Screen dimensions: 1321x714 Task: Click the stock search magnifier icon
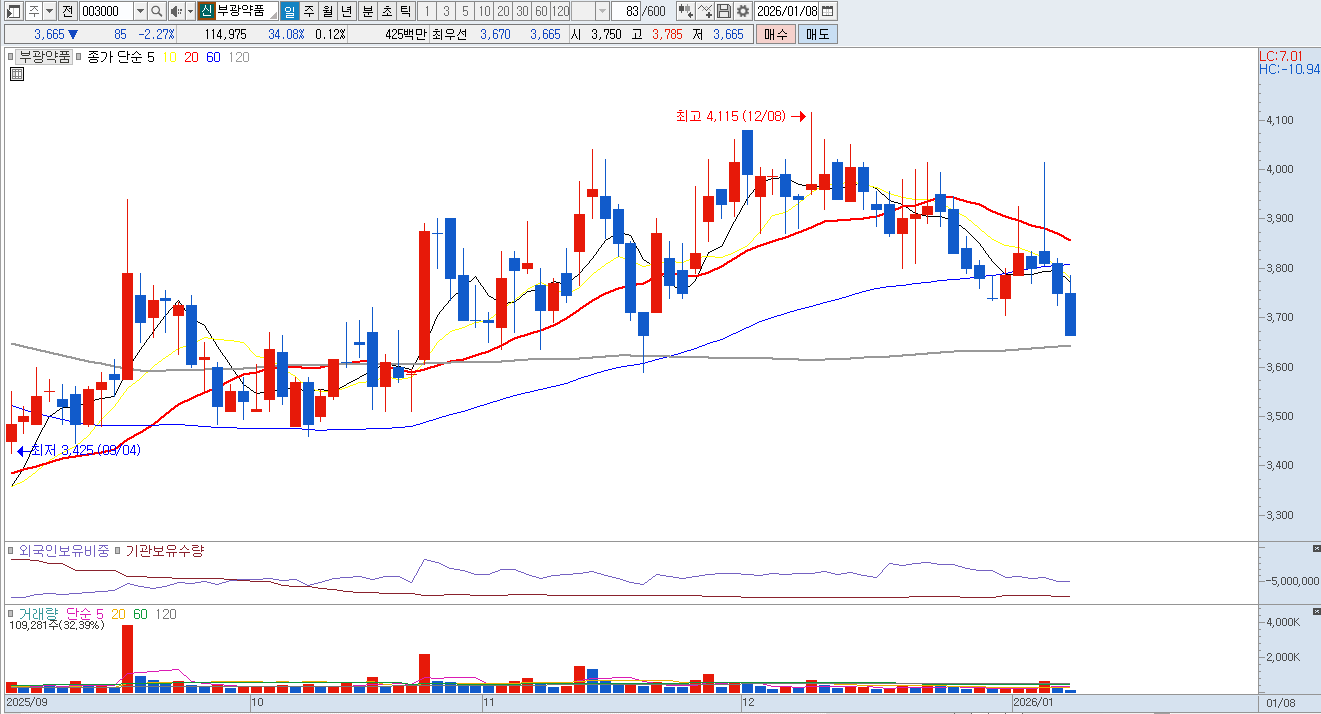[157, 11]
